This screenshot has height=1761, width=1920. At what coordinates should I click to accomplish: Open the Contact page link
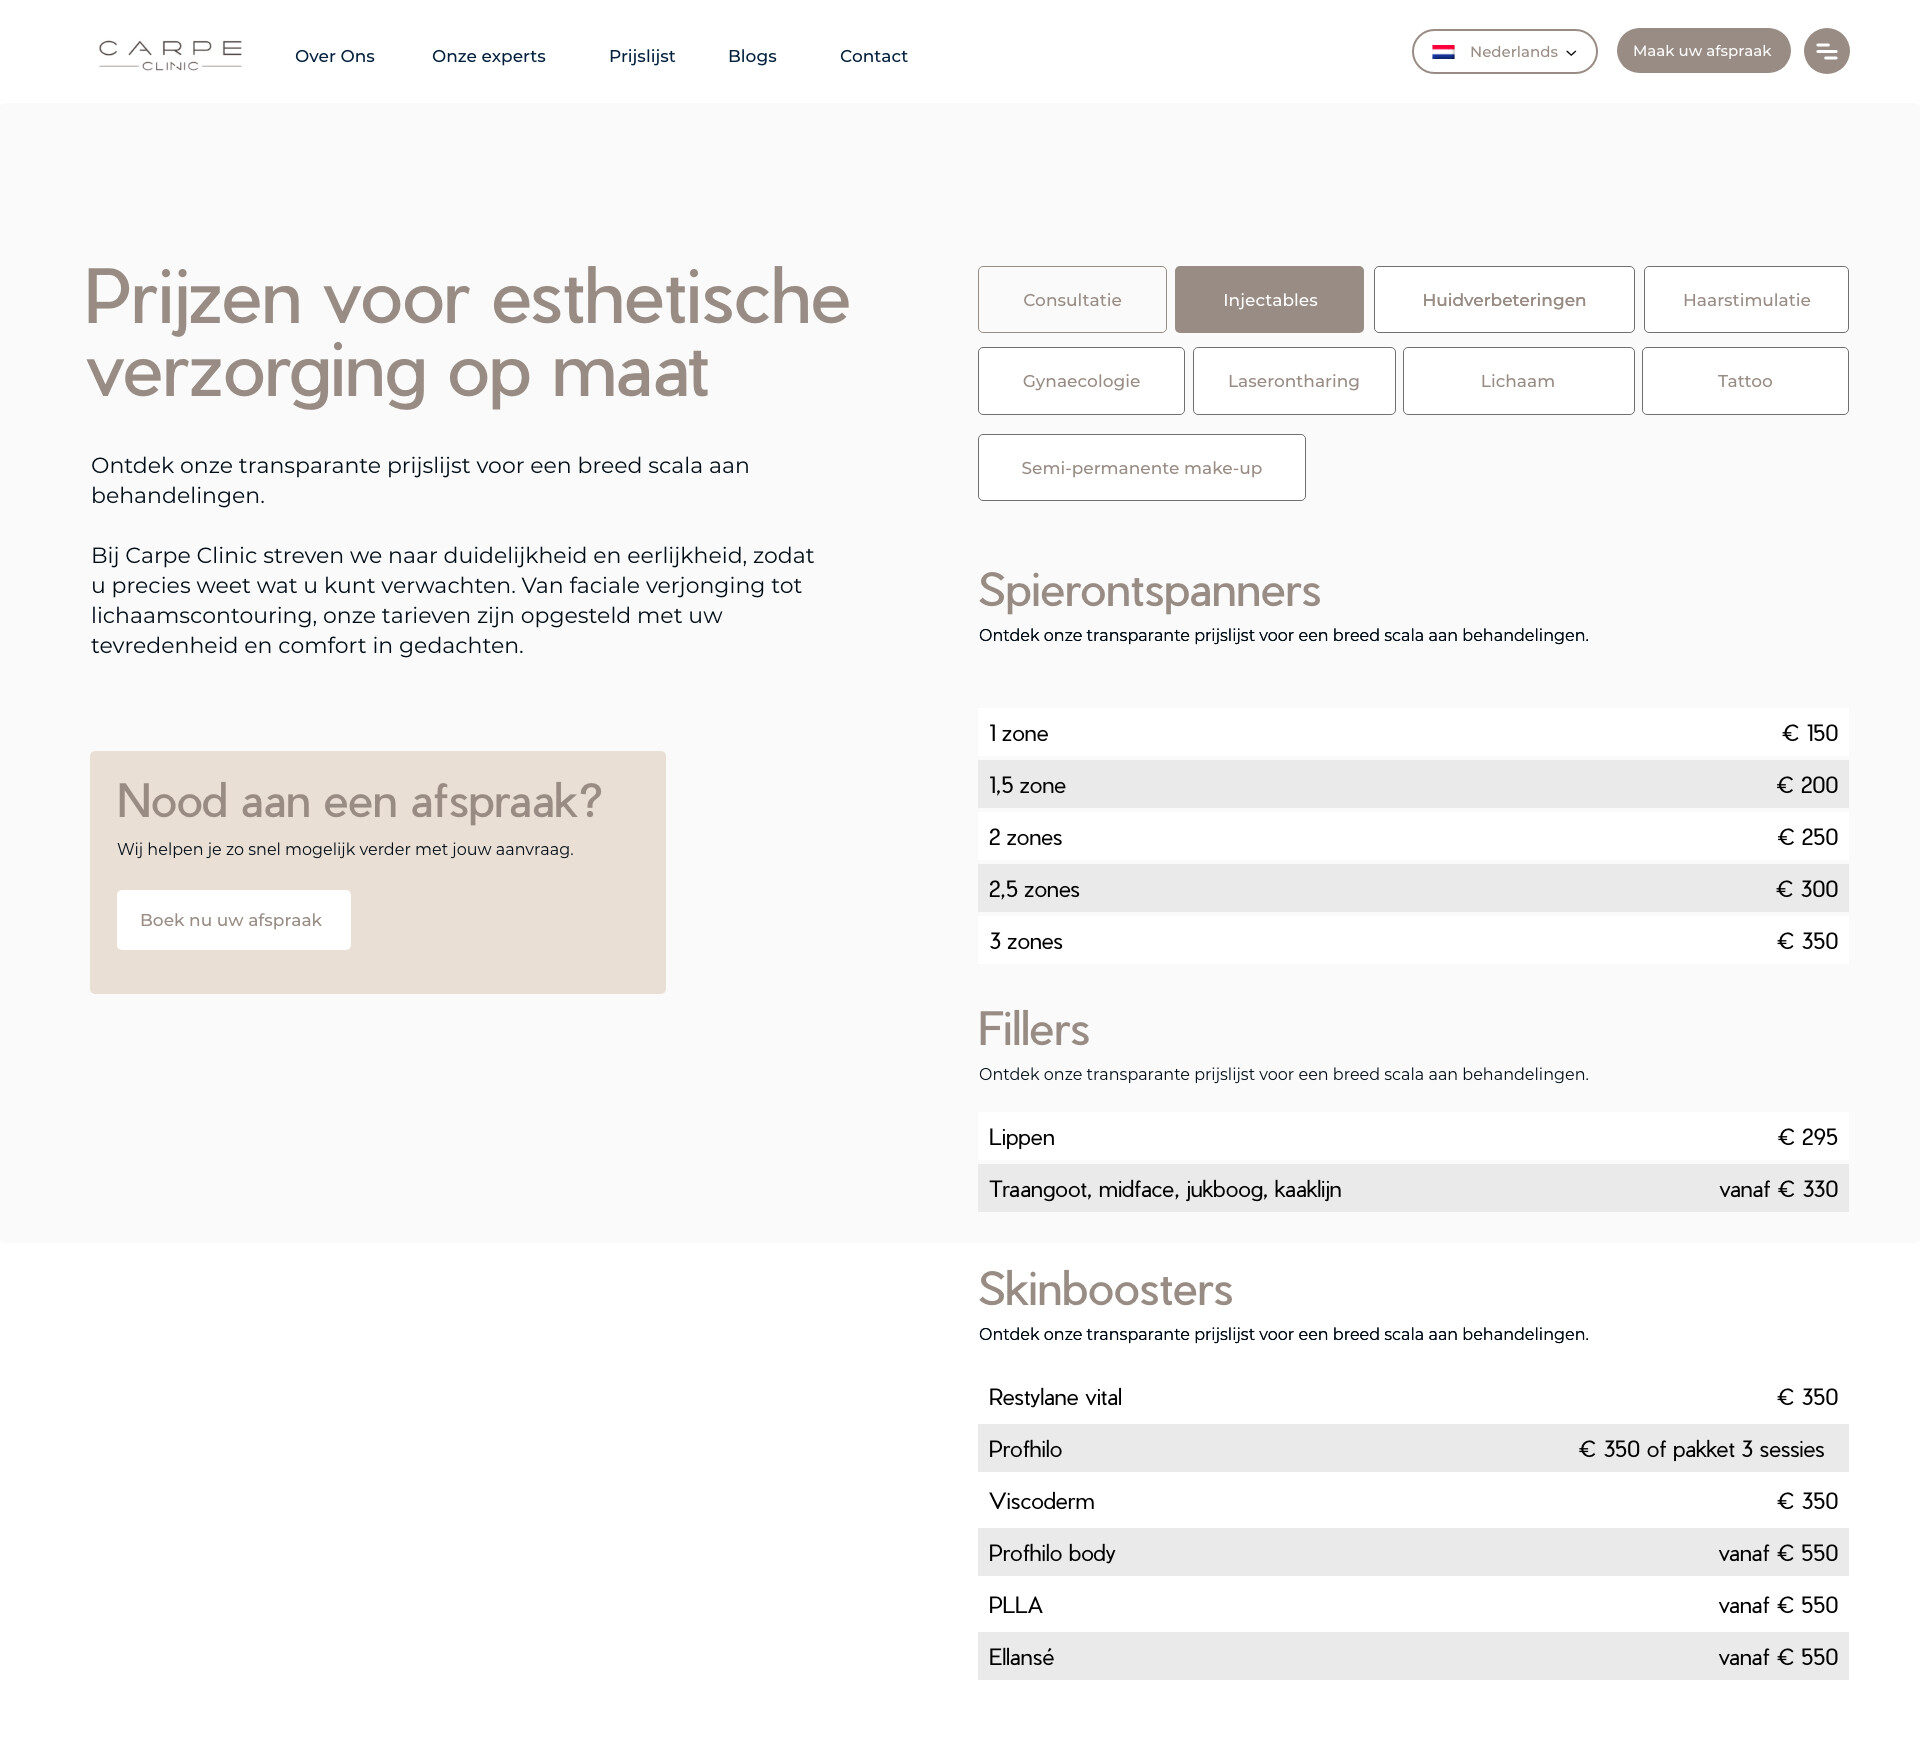click(x=874, y=56)
